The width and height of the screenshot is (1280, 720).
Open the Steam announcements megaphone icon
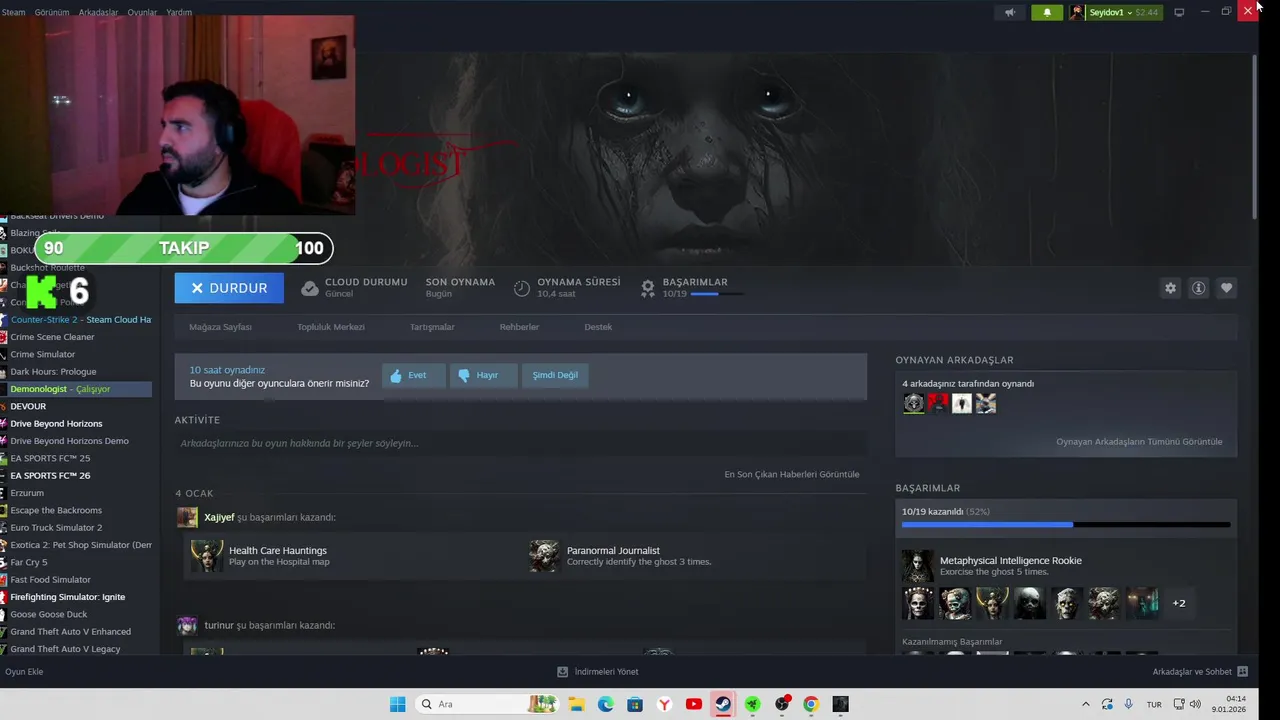point(1010,12)
